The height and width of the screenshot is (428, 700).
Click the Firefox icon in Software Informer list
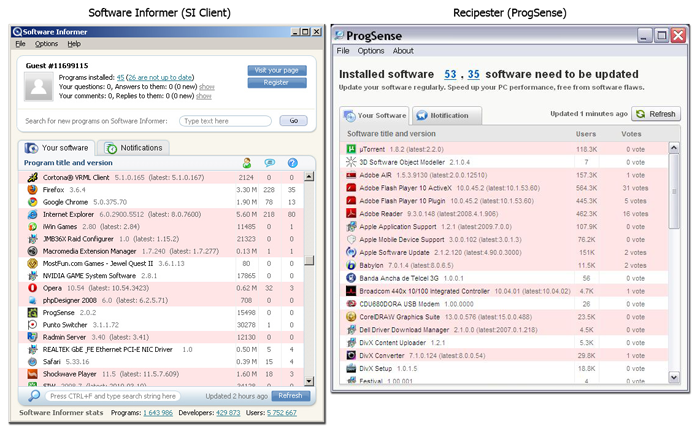point(32,188)
